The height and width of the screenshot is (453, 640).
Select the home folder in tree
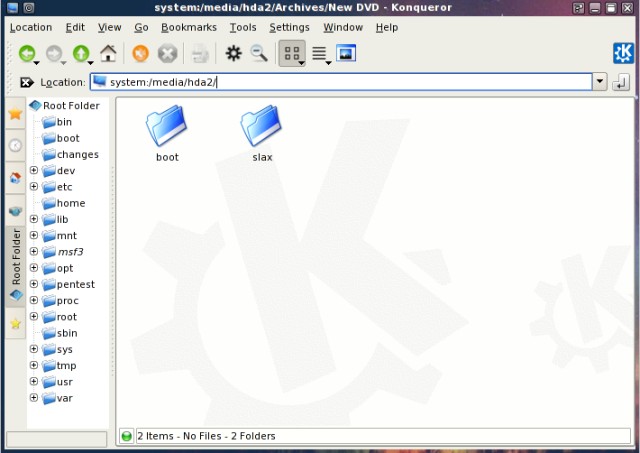click(64, 203)
